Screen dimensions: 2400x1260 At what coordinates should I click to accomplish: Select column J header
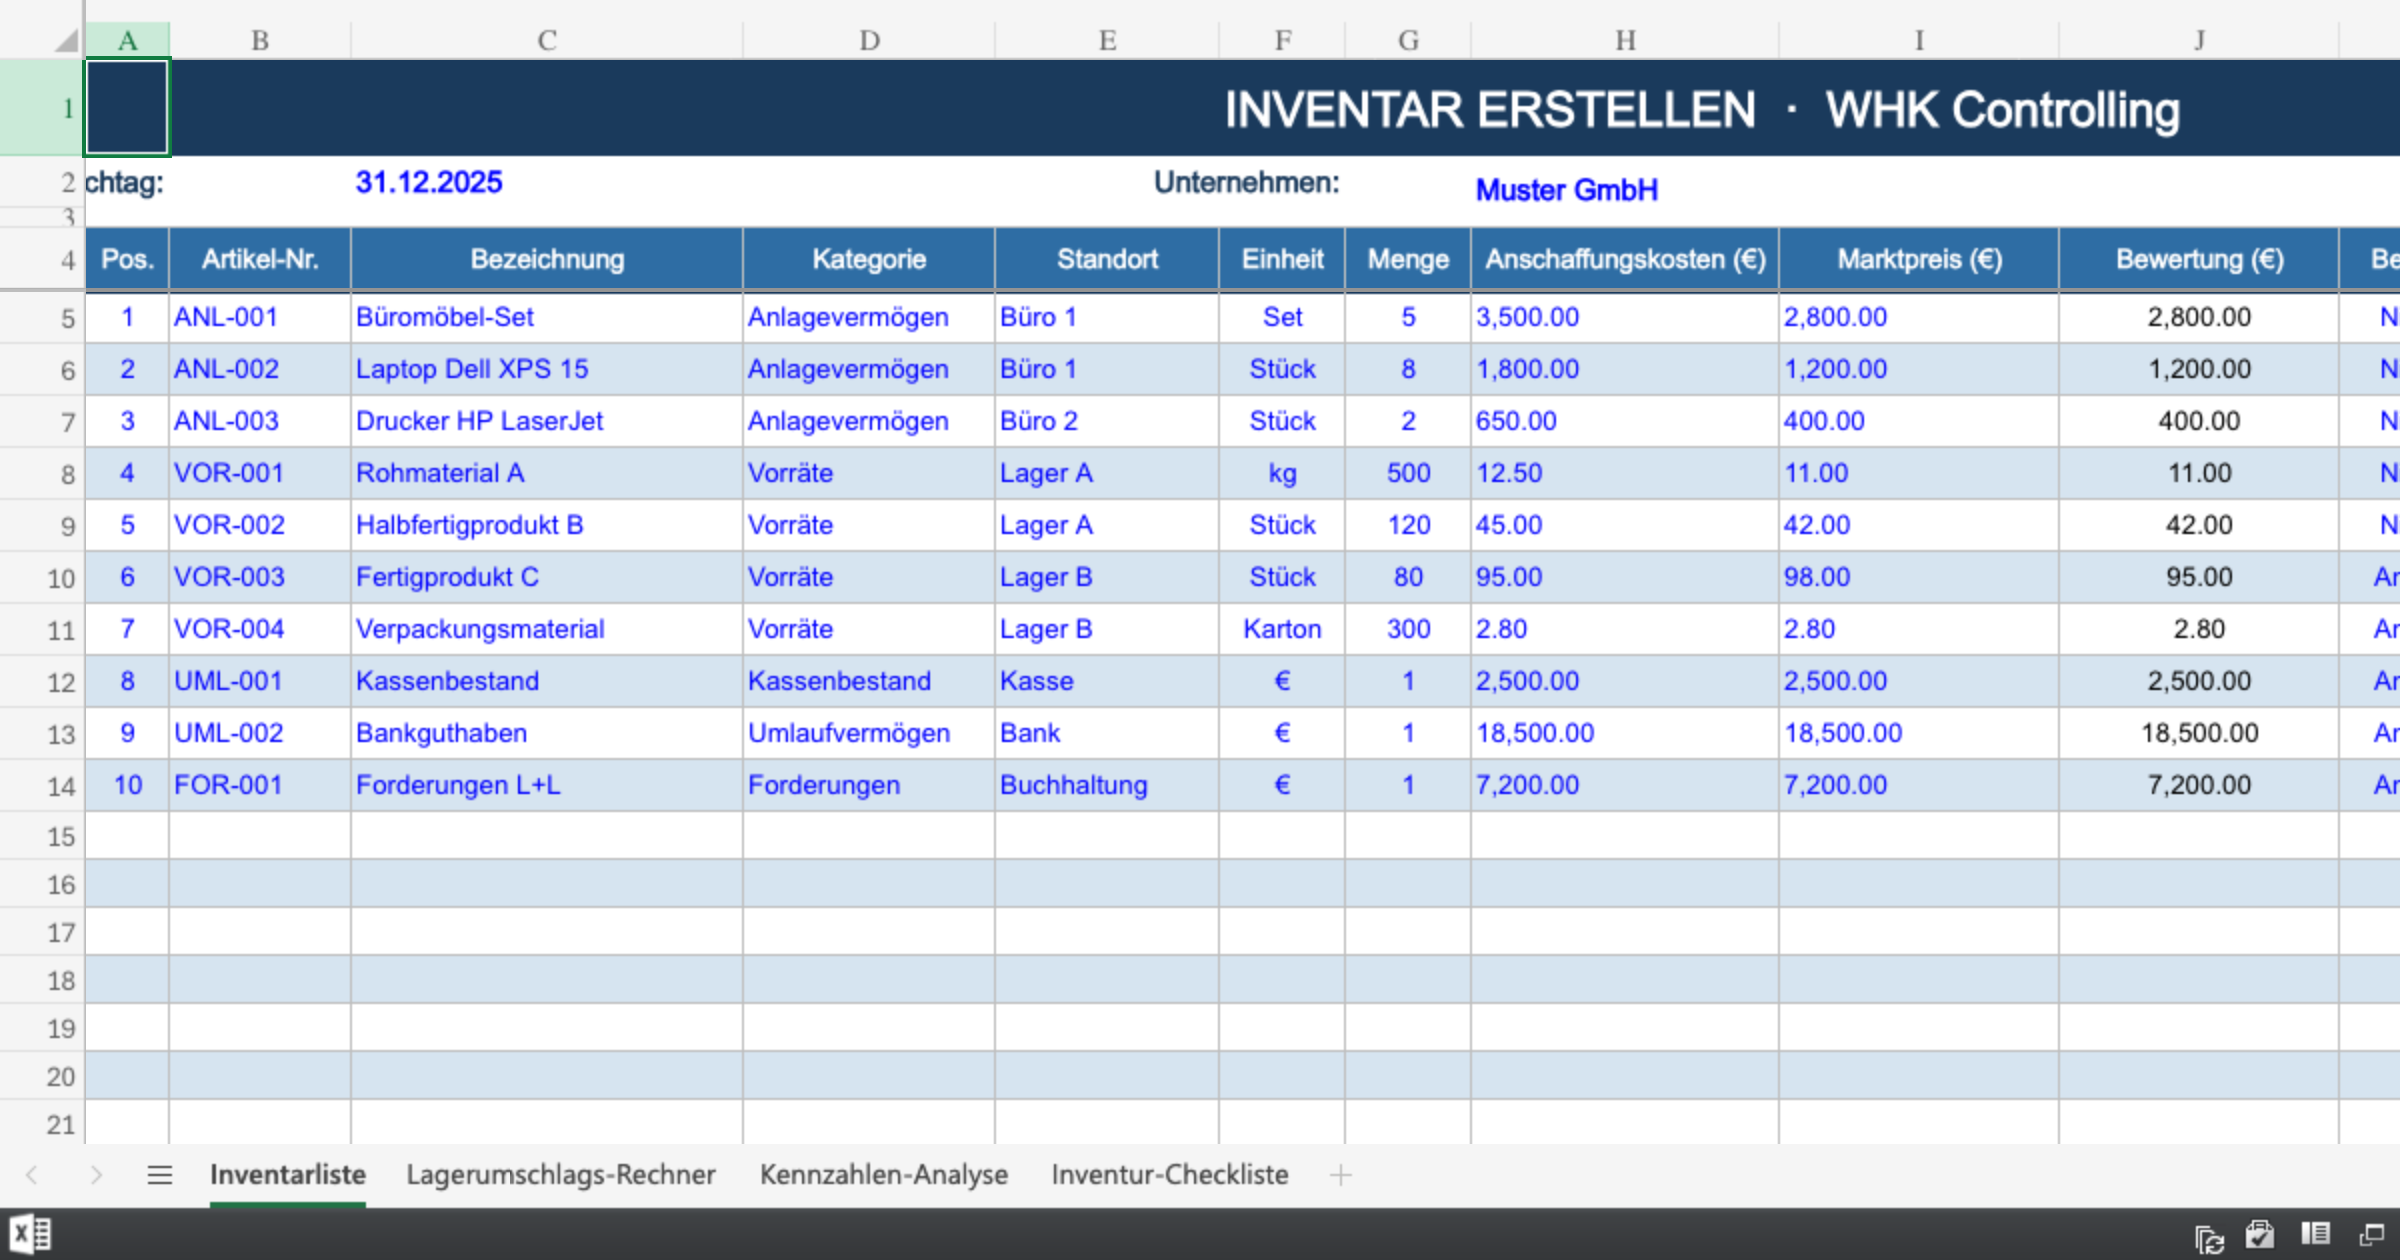click(2199, 40)
